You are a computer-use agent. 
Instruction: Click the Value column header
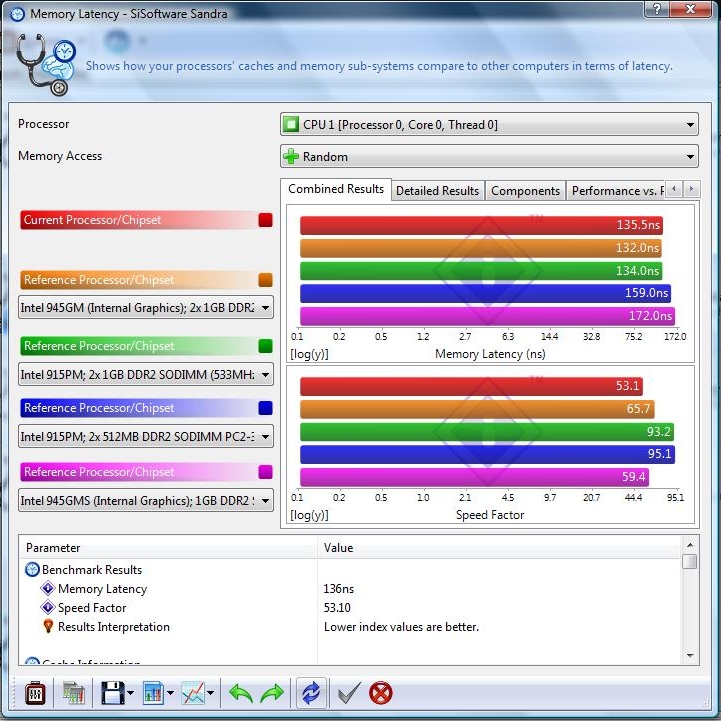coord(499,548)
